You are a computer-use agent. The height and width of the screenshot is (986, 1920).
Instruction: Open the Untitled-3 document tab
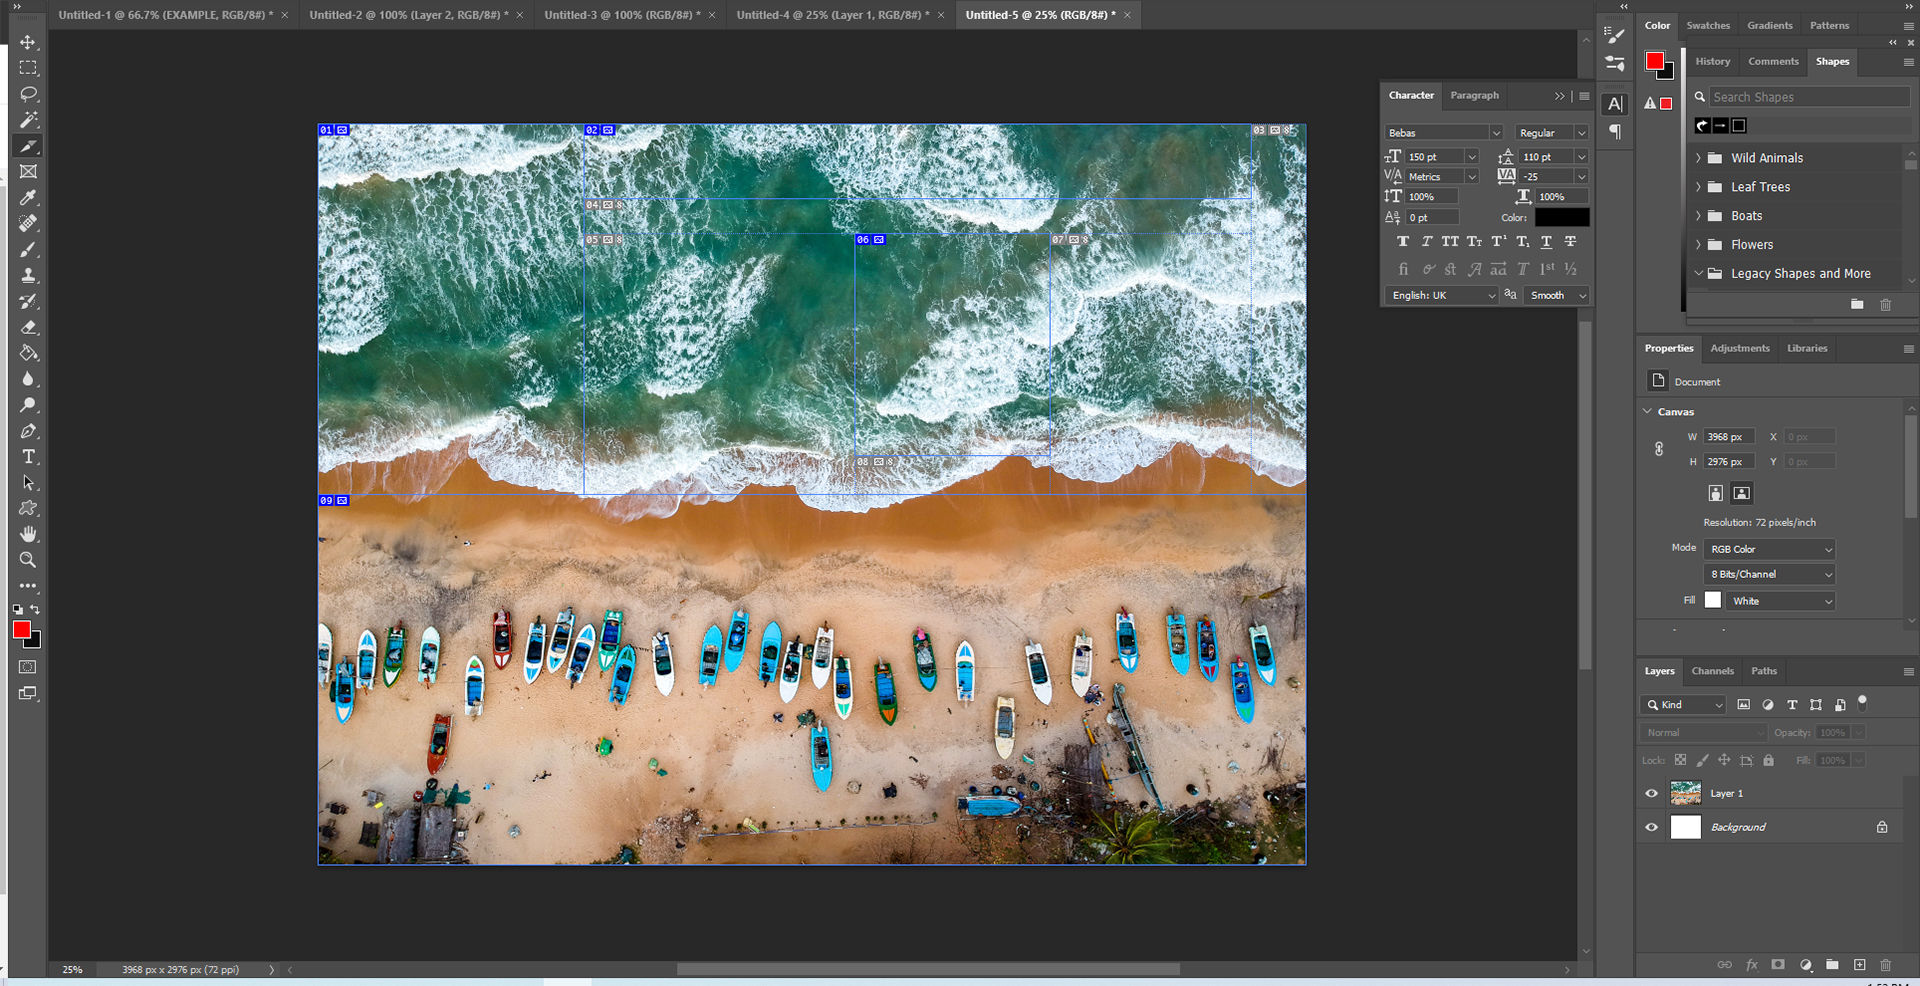click(621, 15)
